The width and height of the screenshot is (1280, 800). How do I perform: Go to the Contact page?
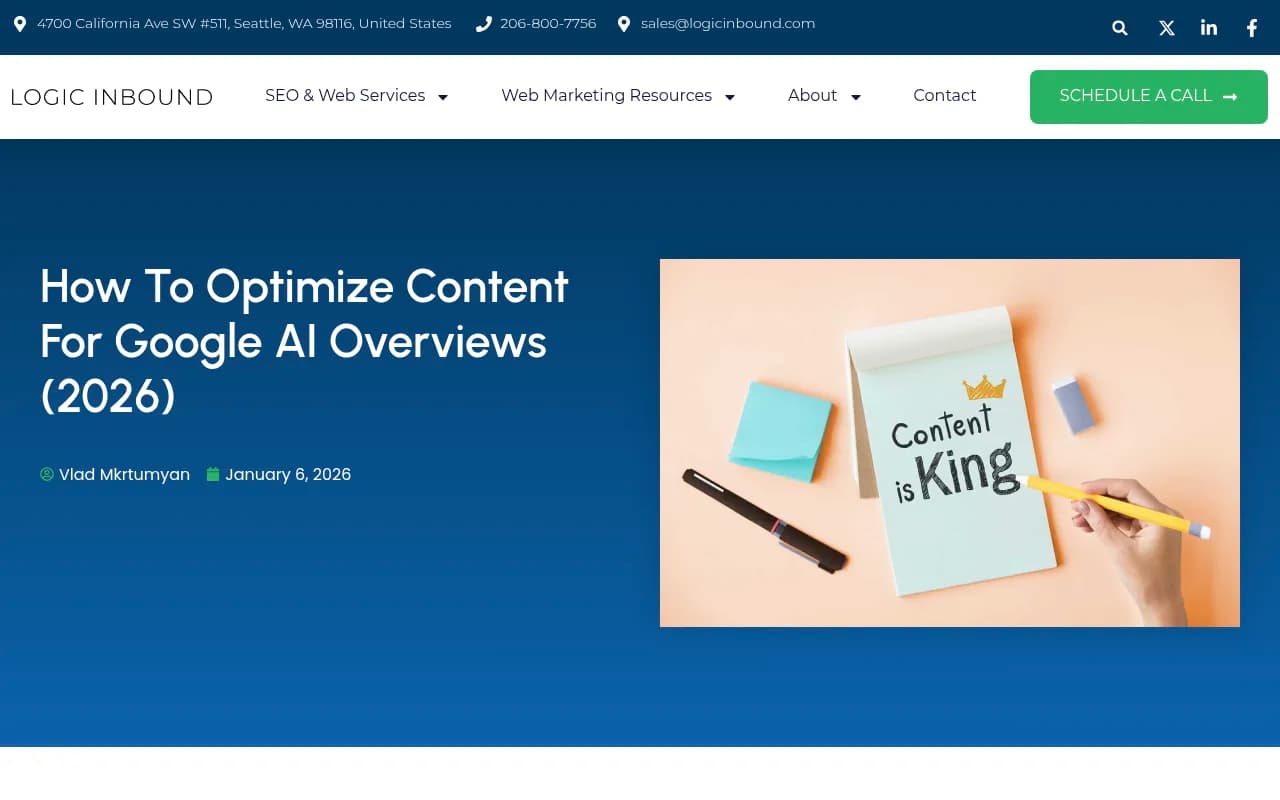944,95
